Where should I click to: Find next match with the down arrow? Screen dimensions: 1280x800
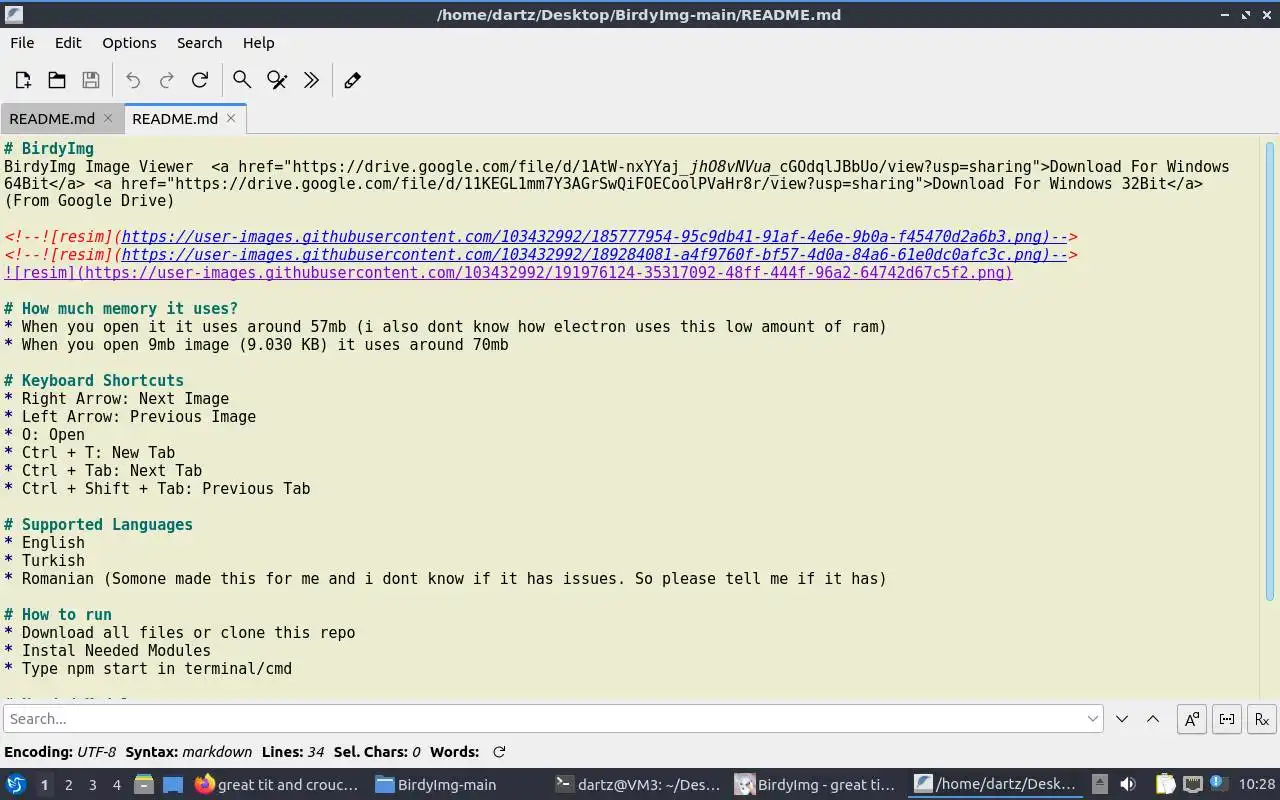coord(1122,719)
